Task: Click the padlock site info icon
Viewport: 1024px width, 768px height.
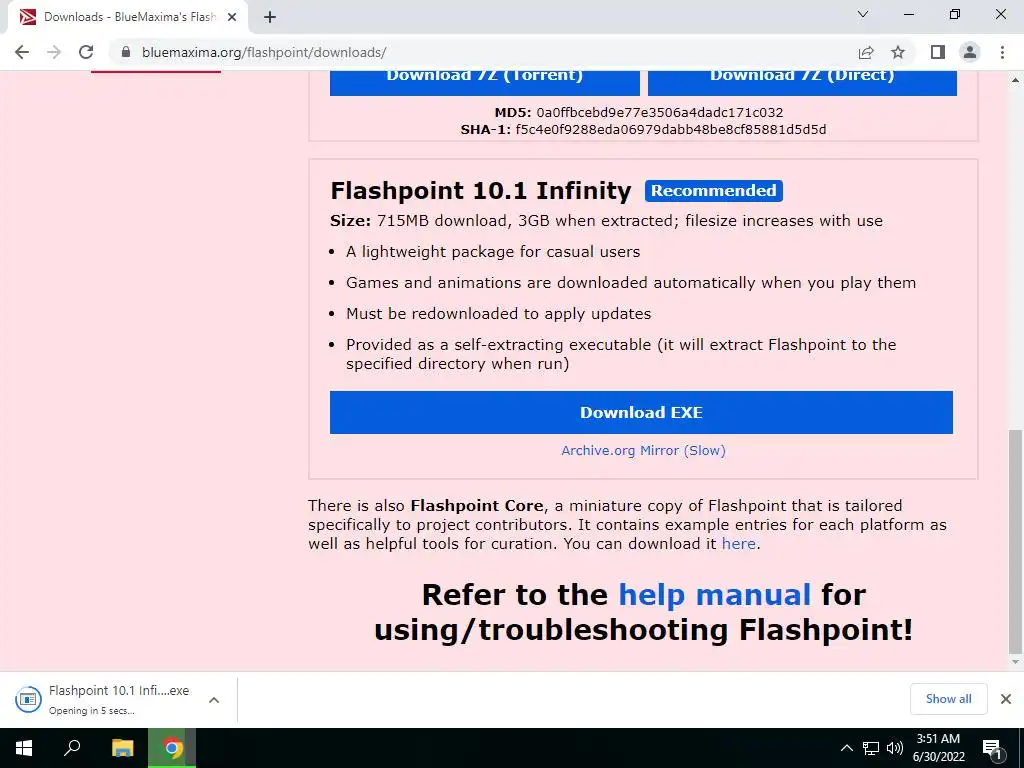Action: pyautogui.click(x=126, y=52)
